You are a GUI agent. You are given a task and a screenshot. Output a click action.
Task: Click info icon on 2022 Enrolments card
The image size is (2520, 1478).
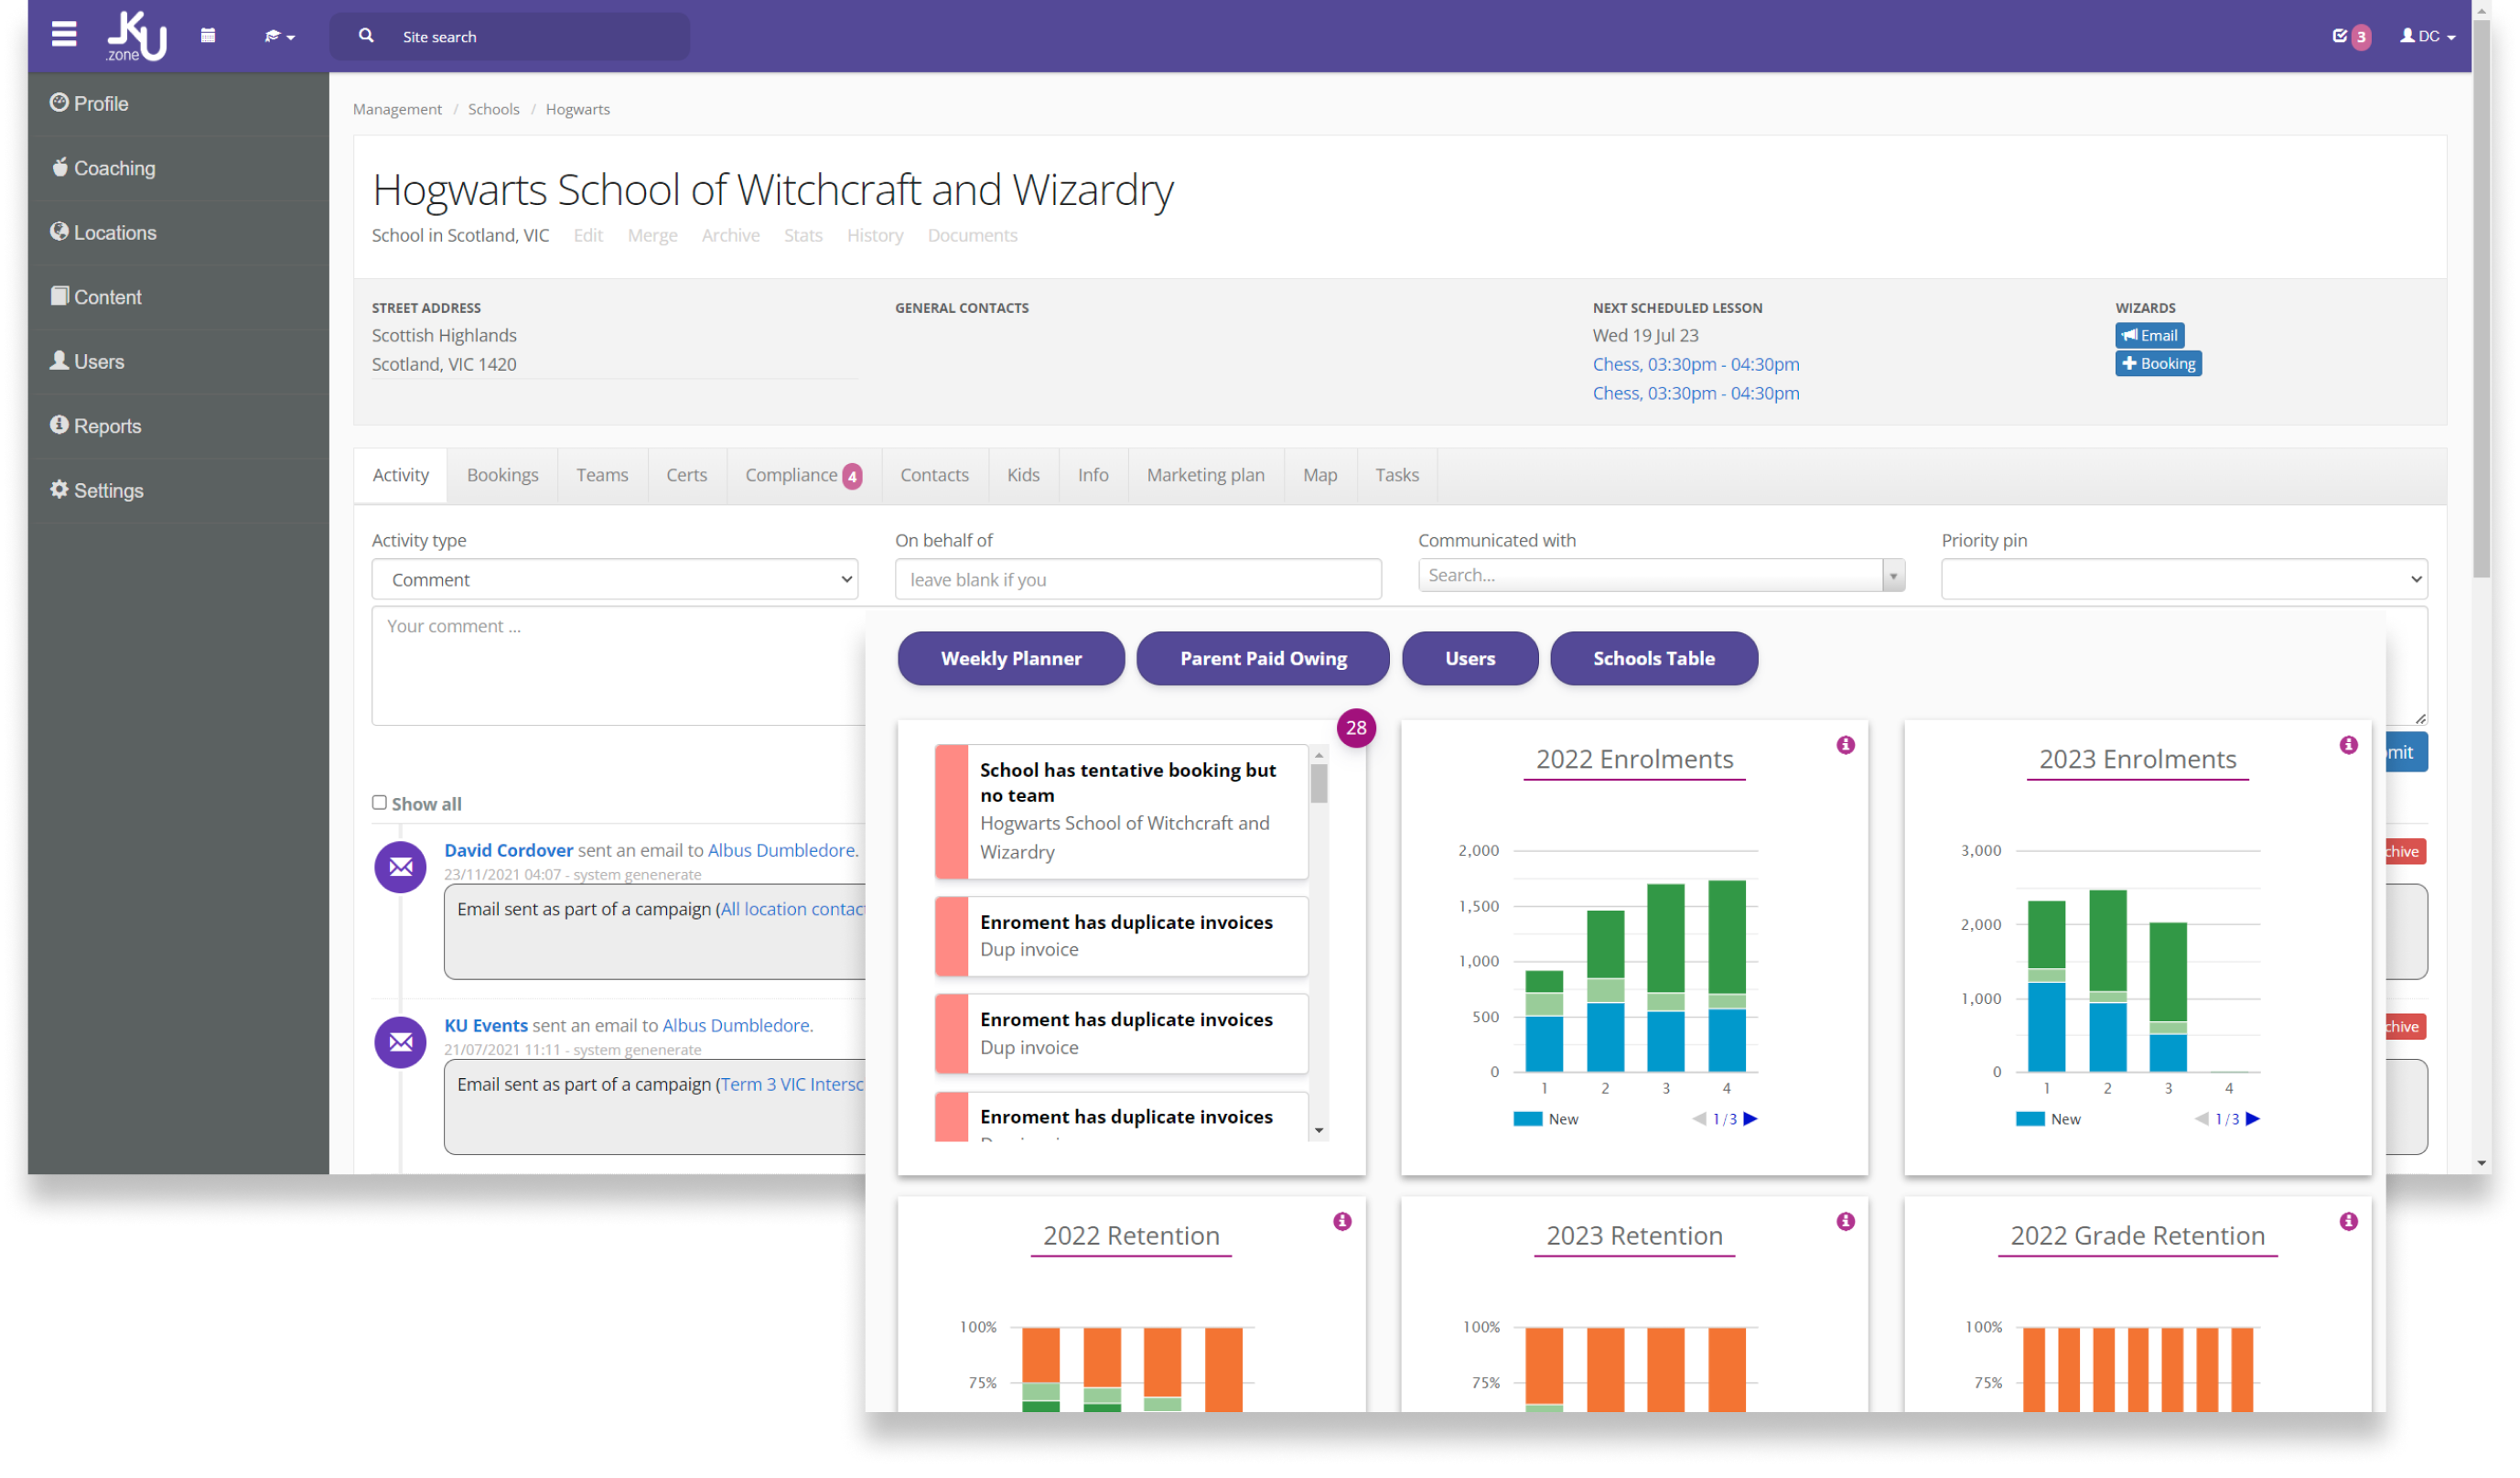(x=1846, y=745)
